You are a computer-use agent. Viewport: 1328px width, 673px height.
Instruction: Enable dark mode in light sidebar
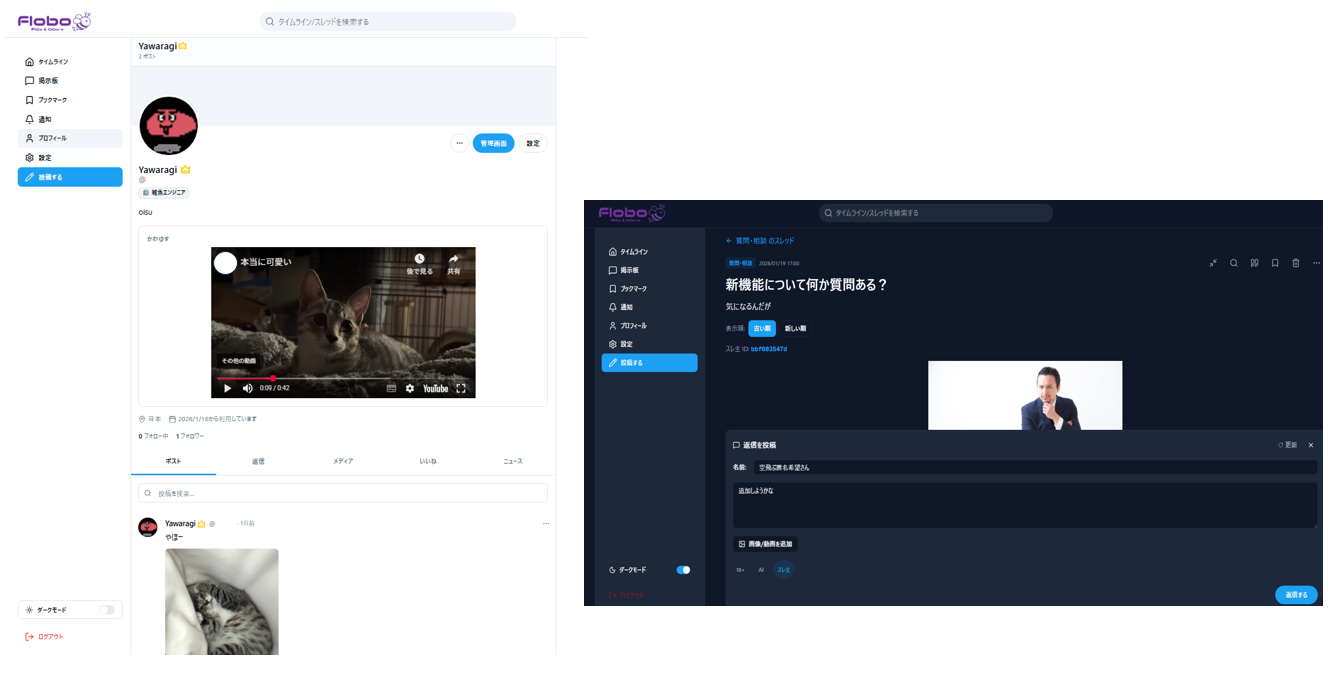click(x=107, y=610)
